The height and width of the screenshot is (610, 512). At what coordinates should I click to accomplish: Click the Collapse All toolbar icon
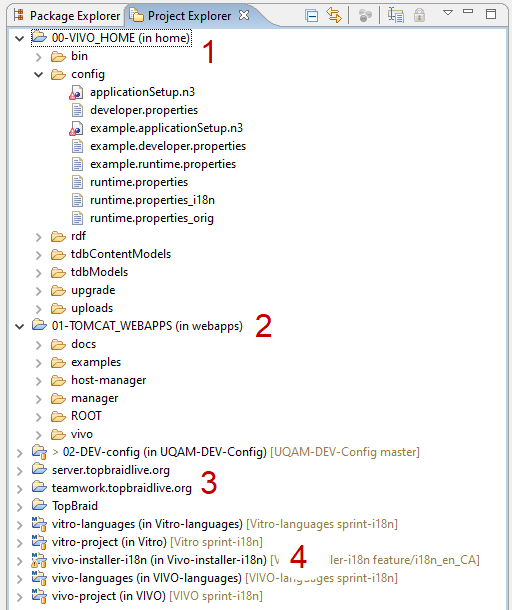coord(312,16)
